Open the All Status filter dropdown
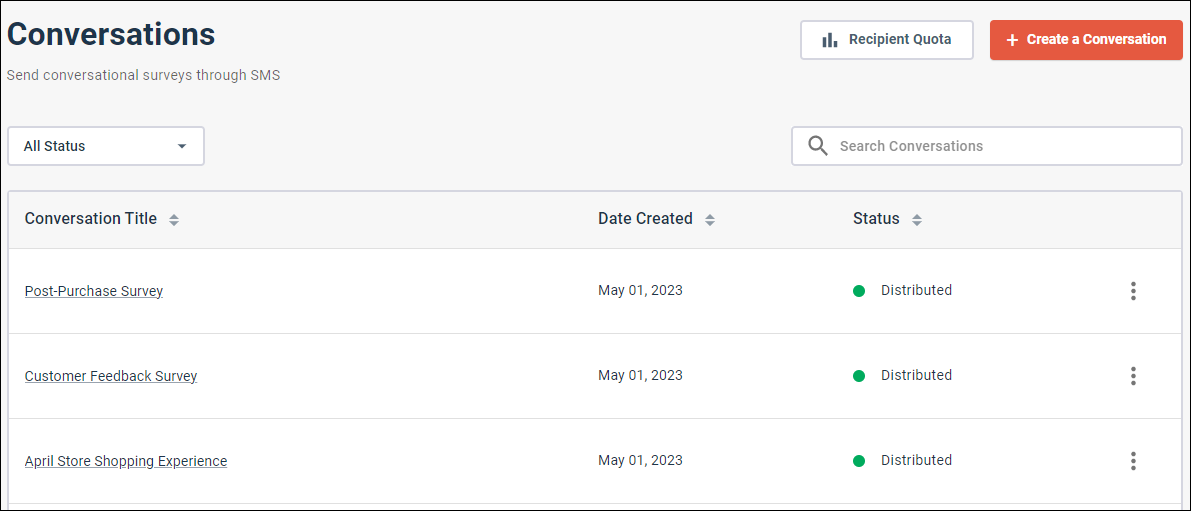The height and width of the screenshot is (511, 1191). pos(106,146)
